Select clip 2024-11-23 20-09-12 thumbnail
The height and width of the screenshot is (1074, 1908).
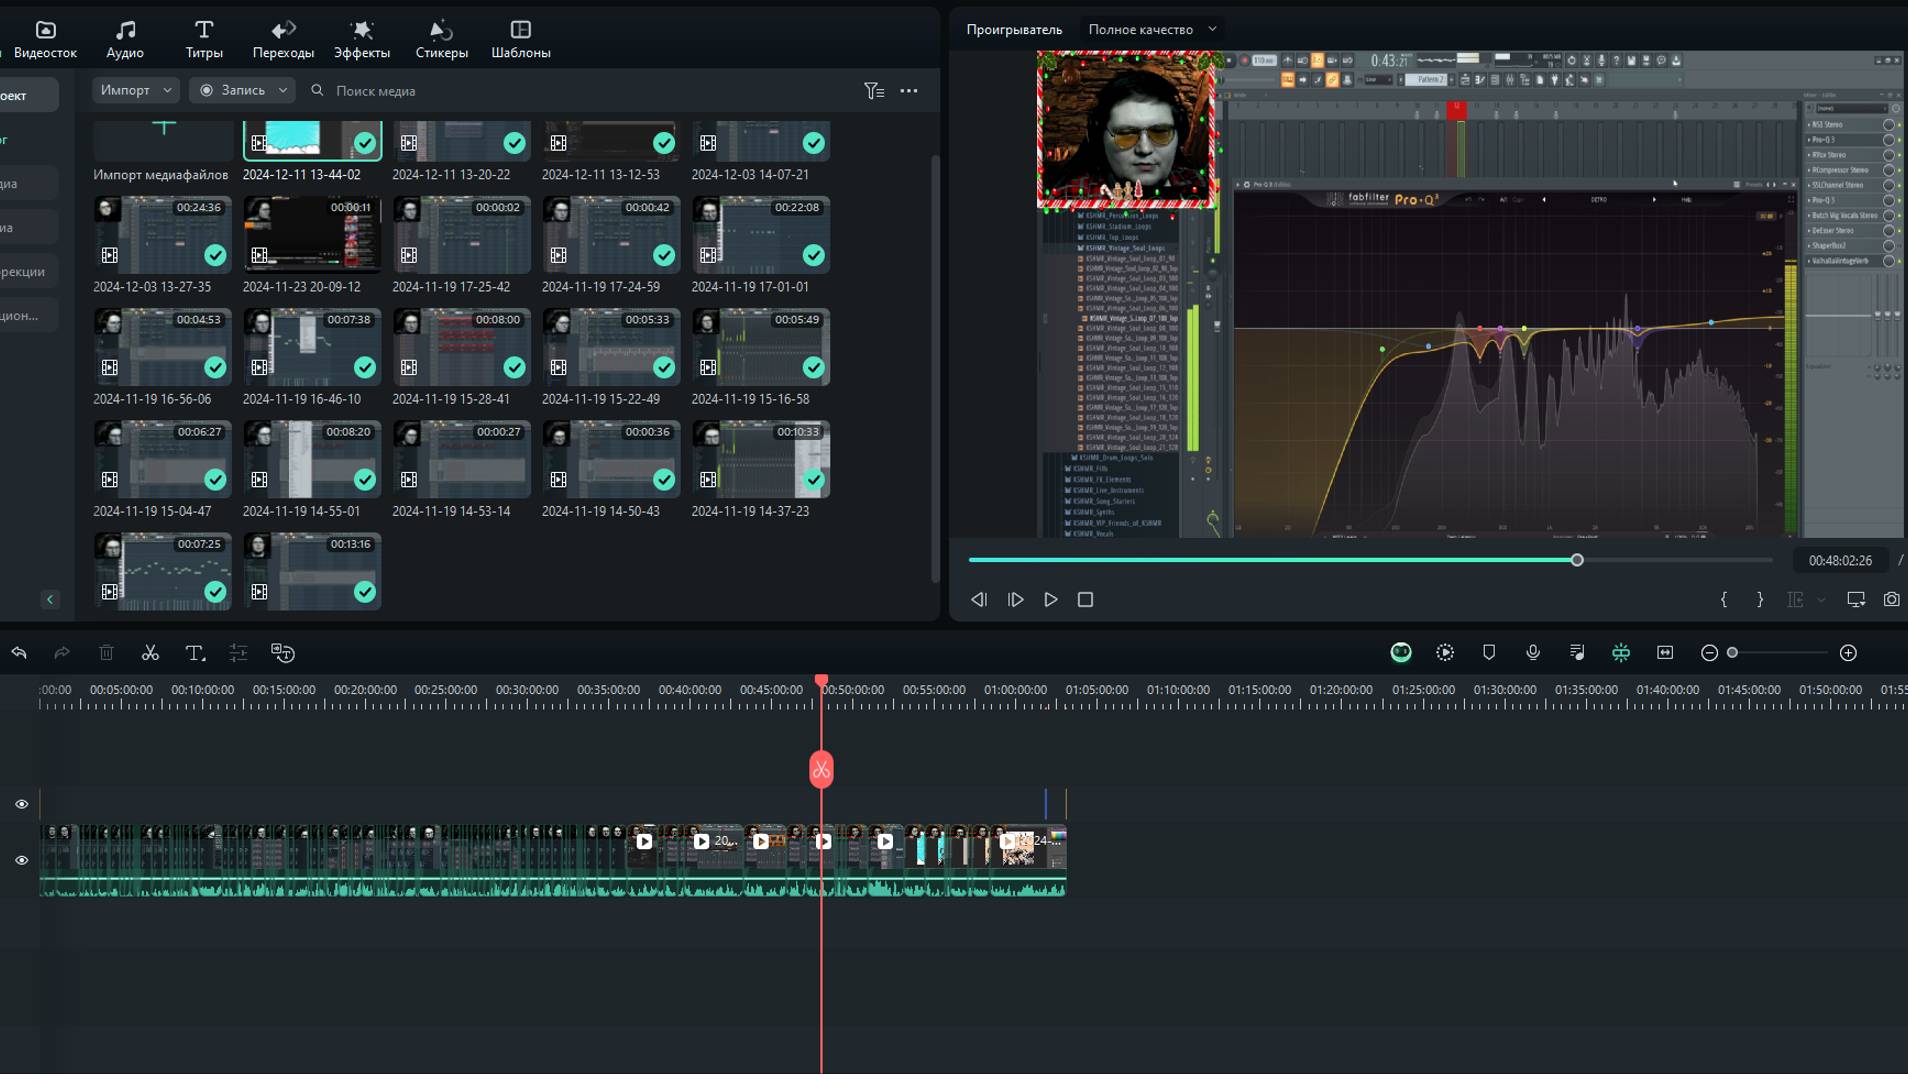[x=312, y=235]
